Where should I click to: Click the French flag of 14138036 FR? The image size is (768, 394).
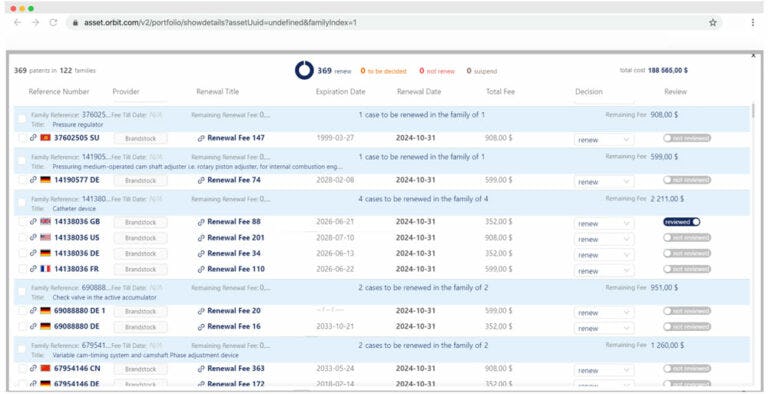(x=46, y=269)
